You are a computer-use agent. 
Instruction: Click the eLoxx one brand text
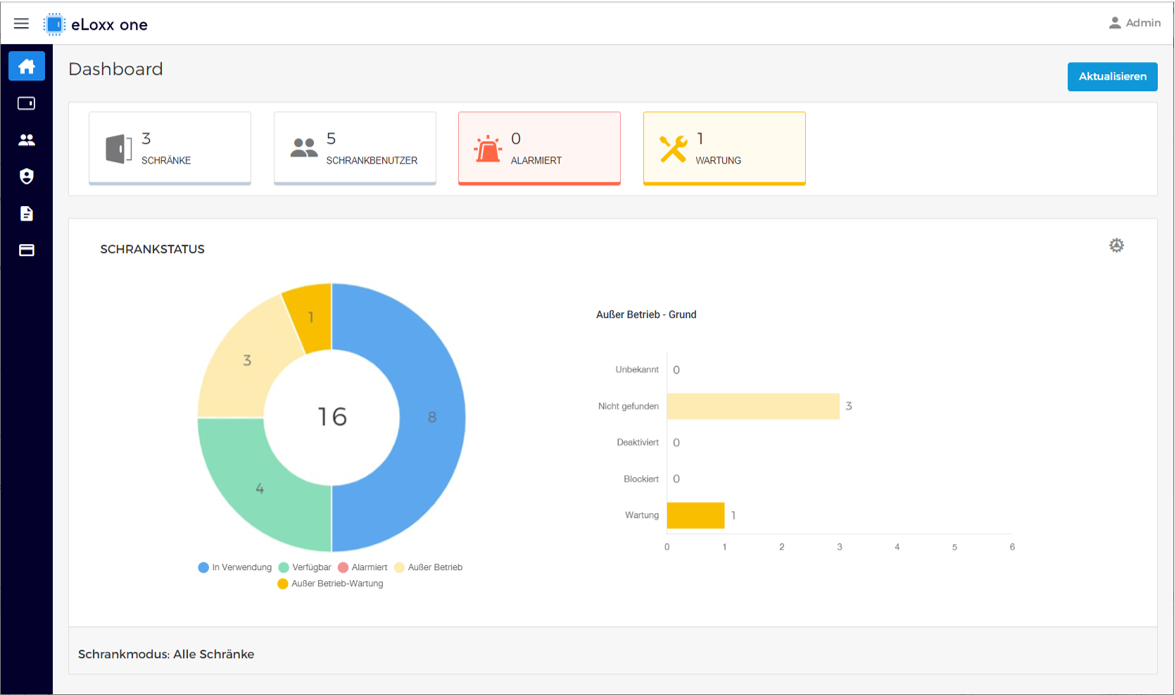109,25
